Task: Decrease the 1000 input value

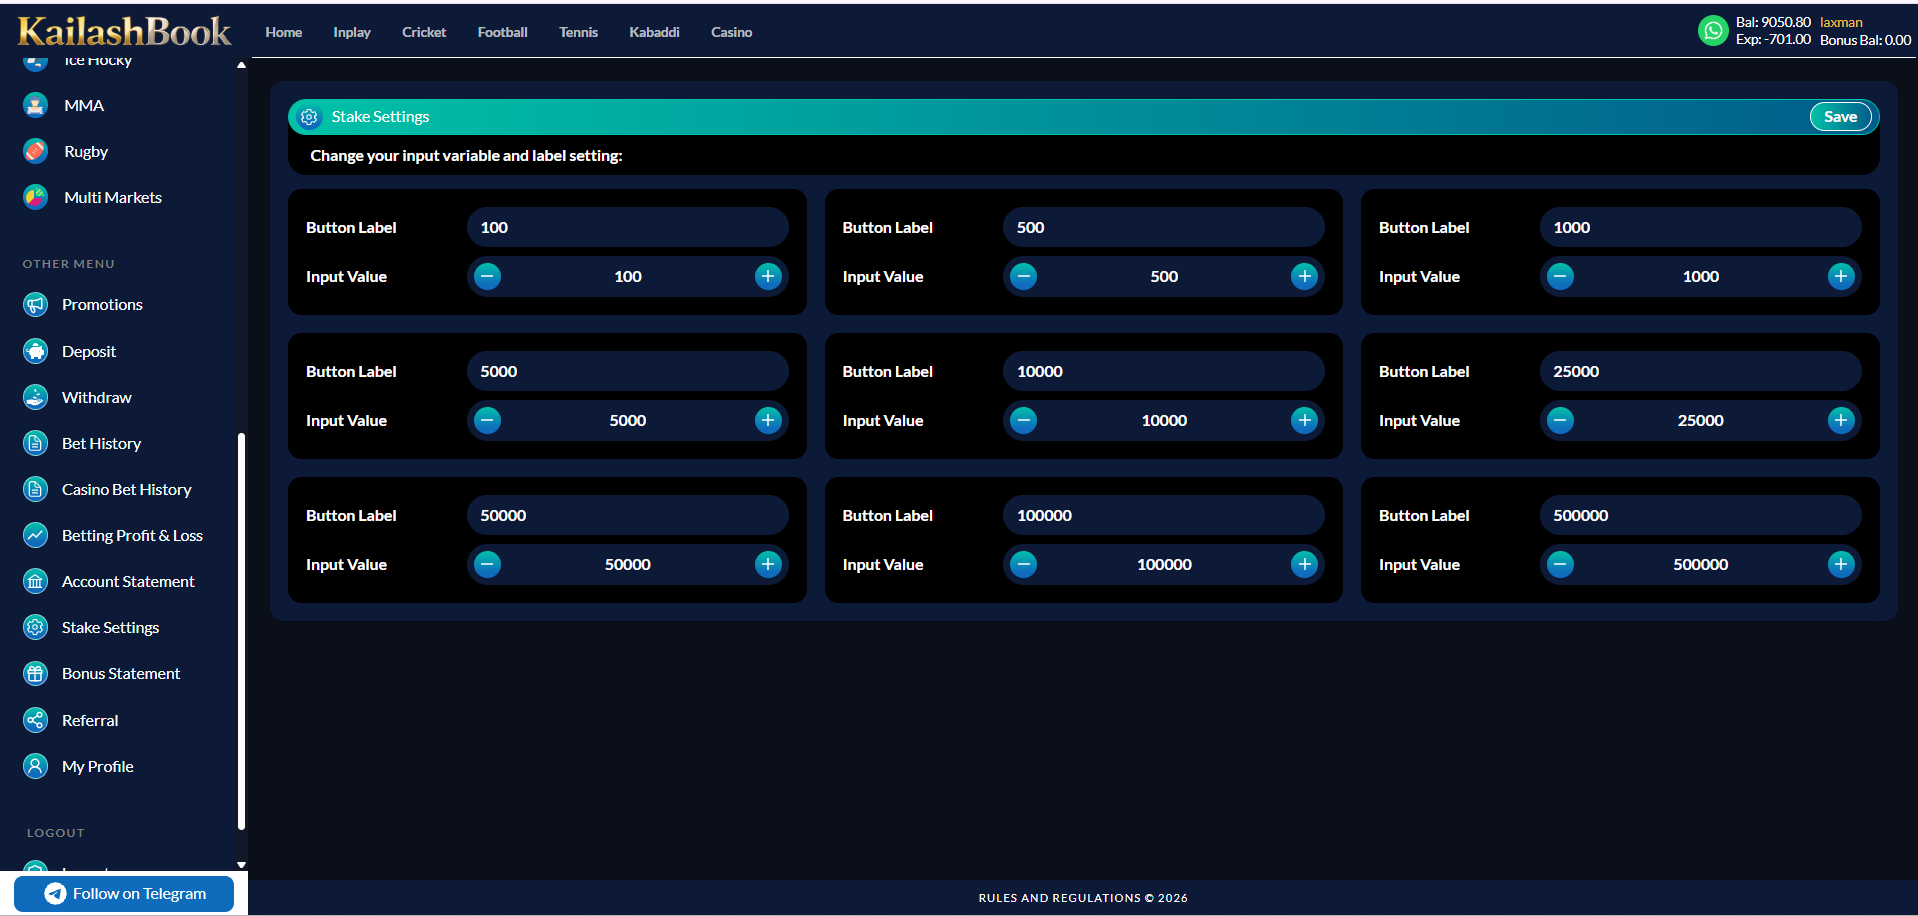Action: coord(1560,276)
